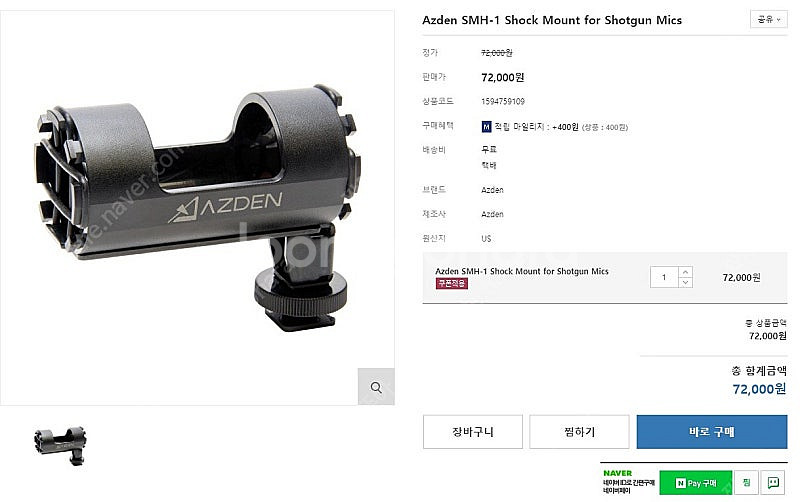Decrease quantity with the down arrow
Image resolution: width=800 pixels, height=502 pixels.
tap(685, 282)
